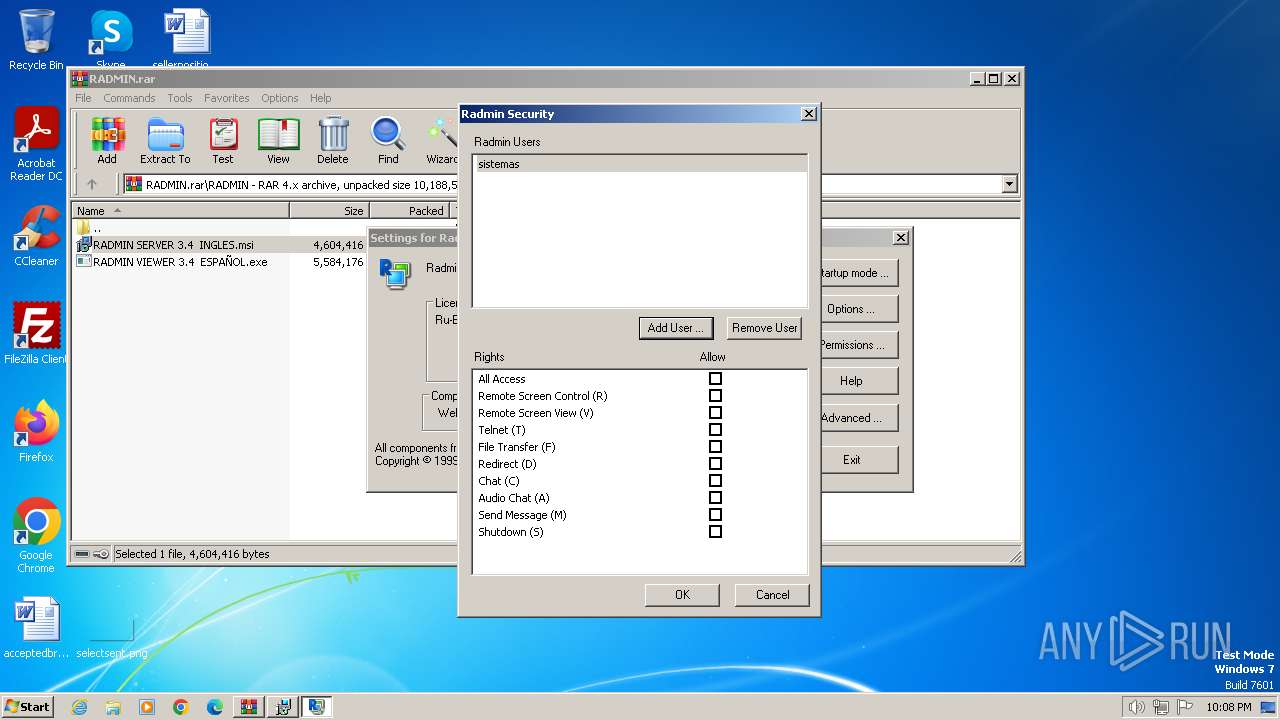Click Internet Explorer in taskbar
The image size is (1280, 720).
pos(79,707)
